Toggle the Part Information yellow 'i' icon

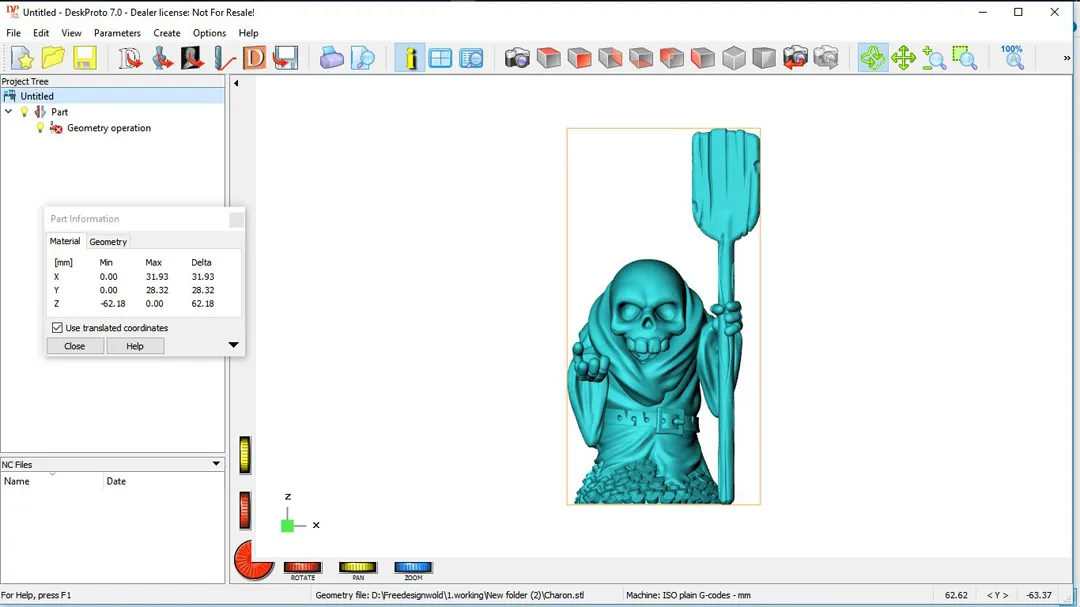[410, 58]
